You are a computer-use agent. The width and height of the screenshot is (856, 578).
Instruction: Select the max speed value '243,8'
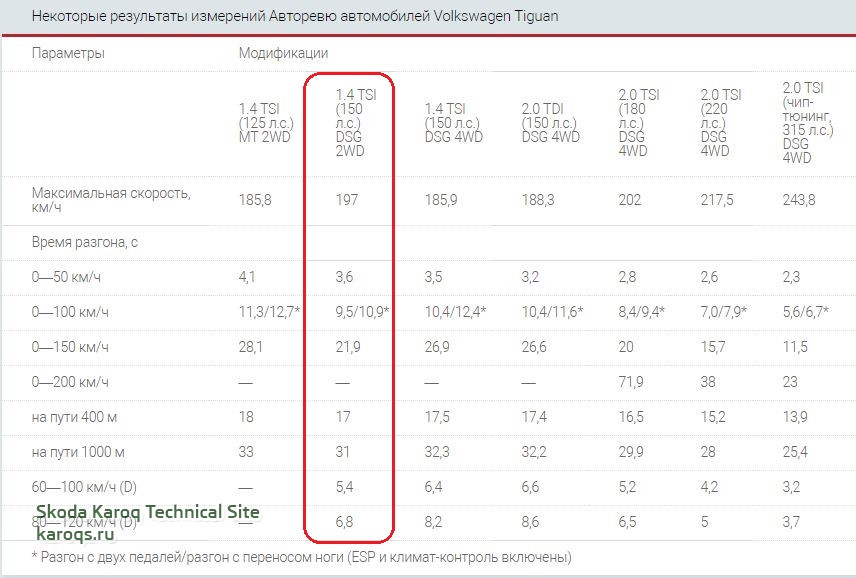click(x=799, y=200)
